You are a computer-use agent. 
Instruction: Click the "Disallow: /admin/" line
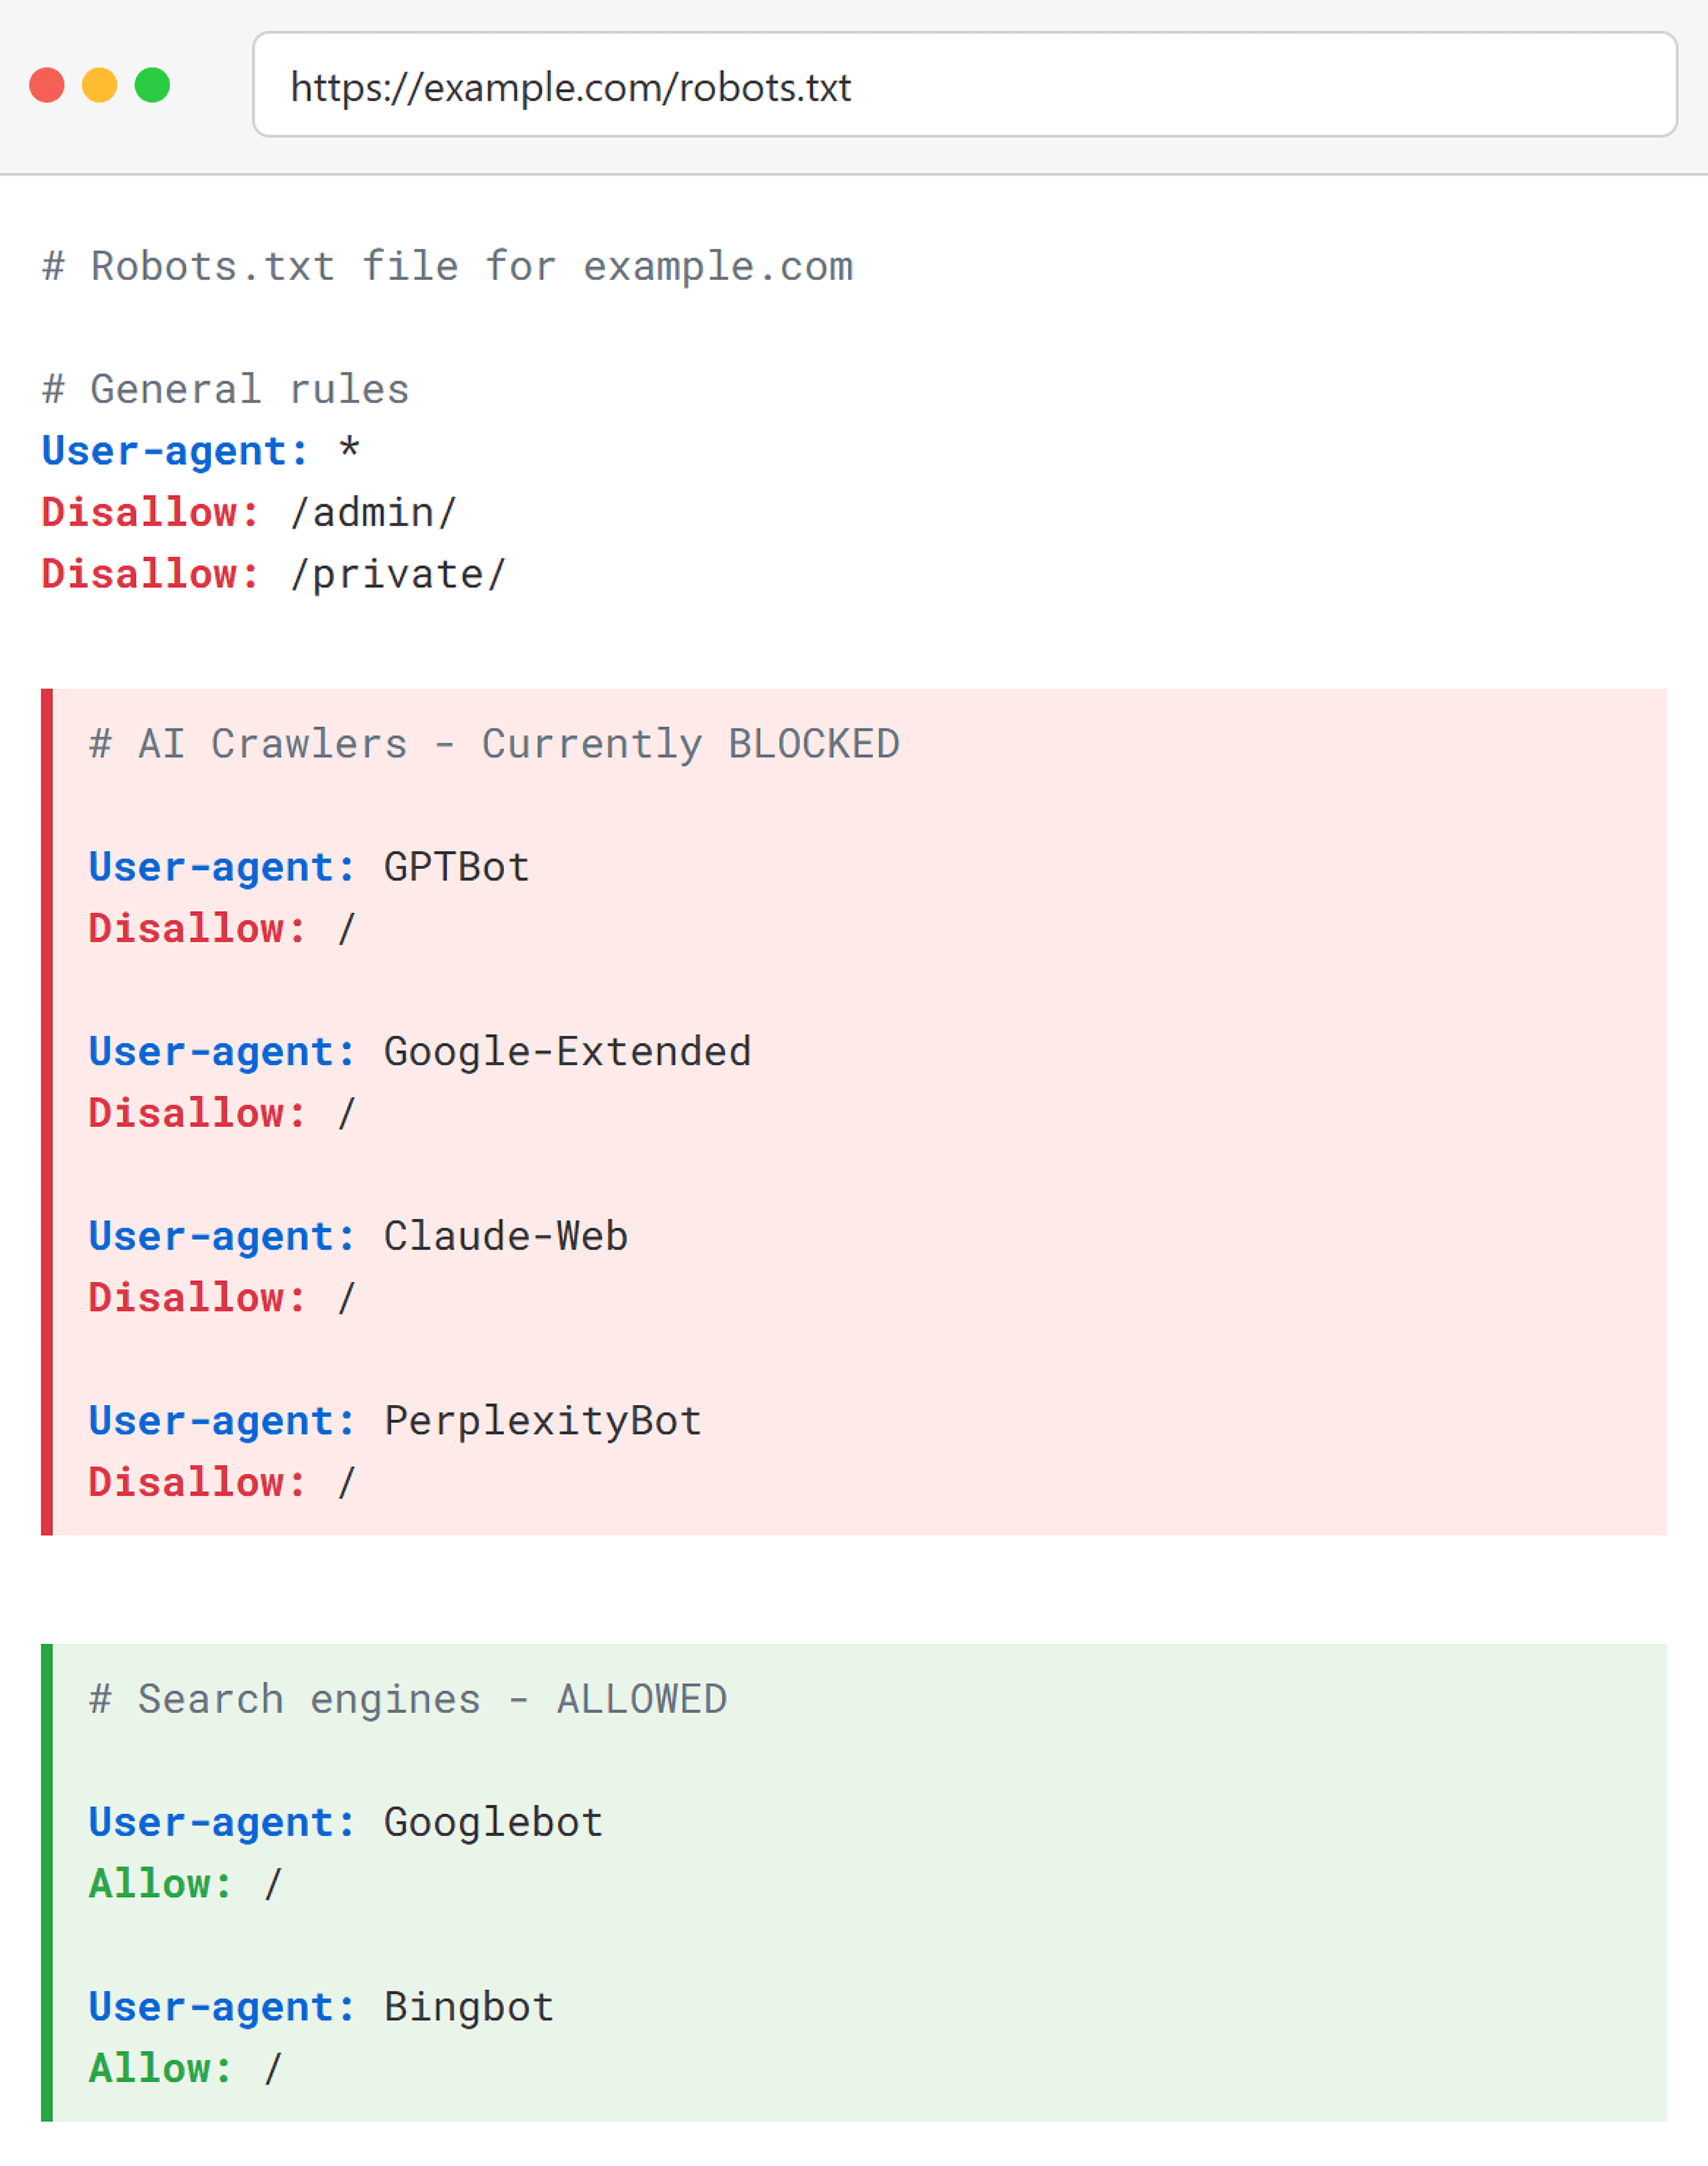click(249, 512)
